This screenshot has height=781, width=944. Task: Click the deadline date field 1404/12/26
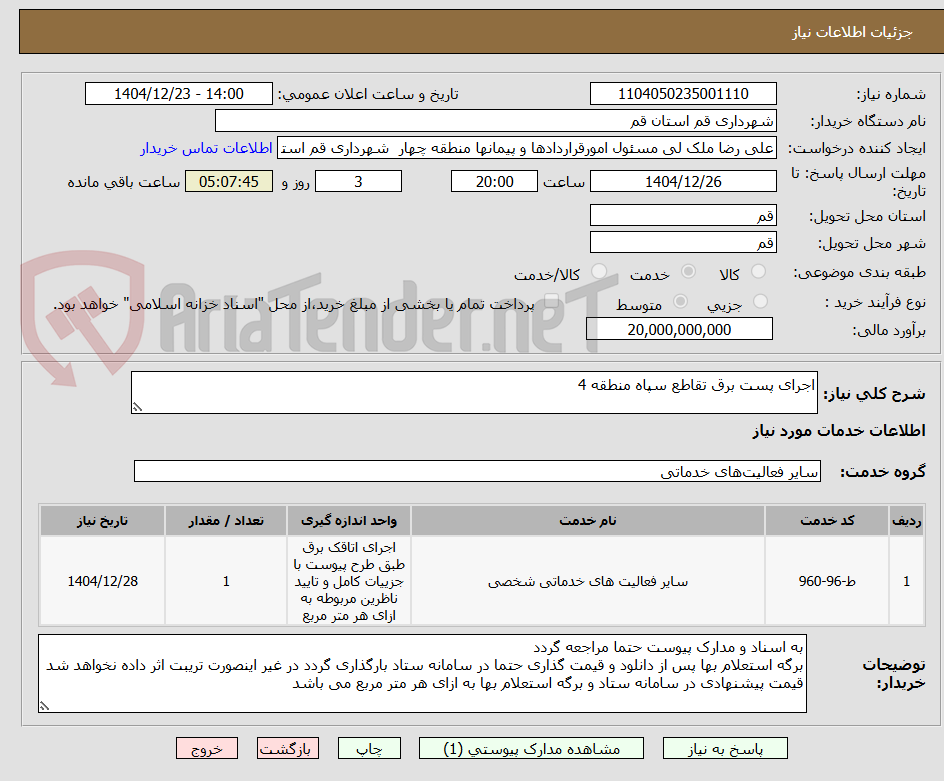click(x=683, y=181)
